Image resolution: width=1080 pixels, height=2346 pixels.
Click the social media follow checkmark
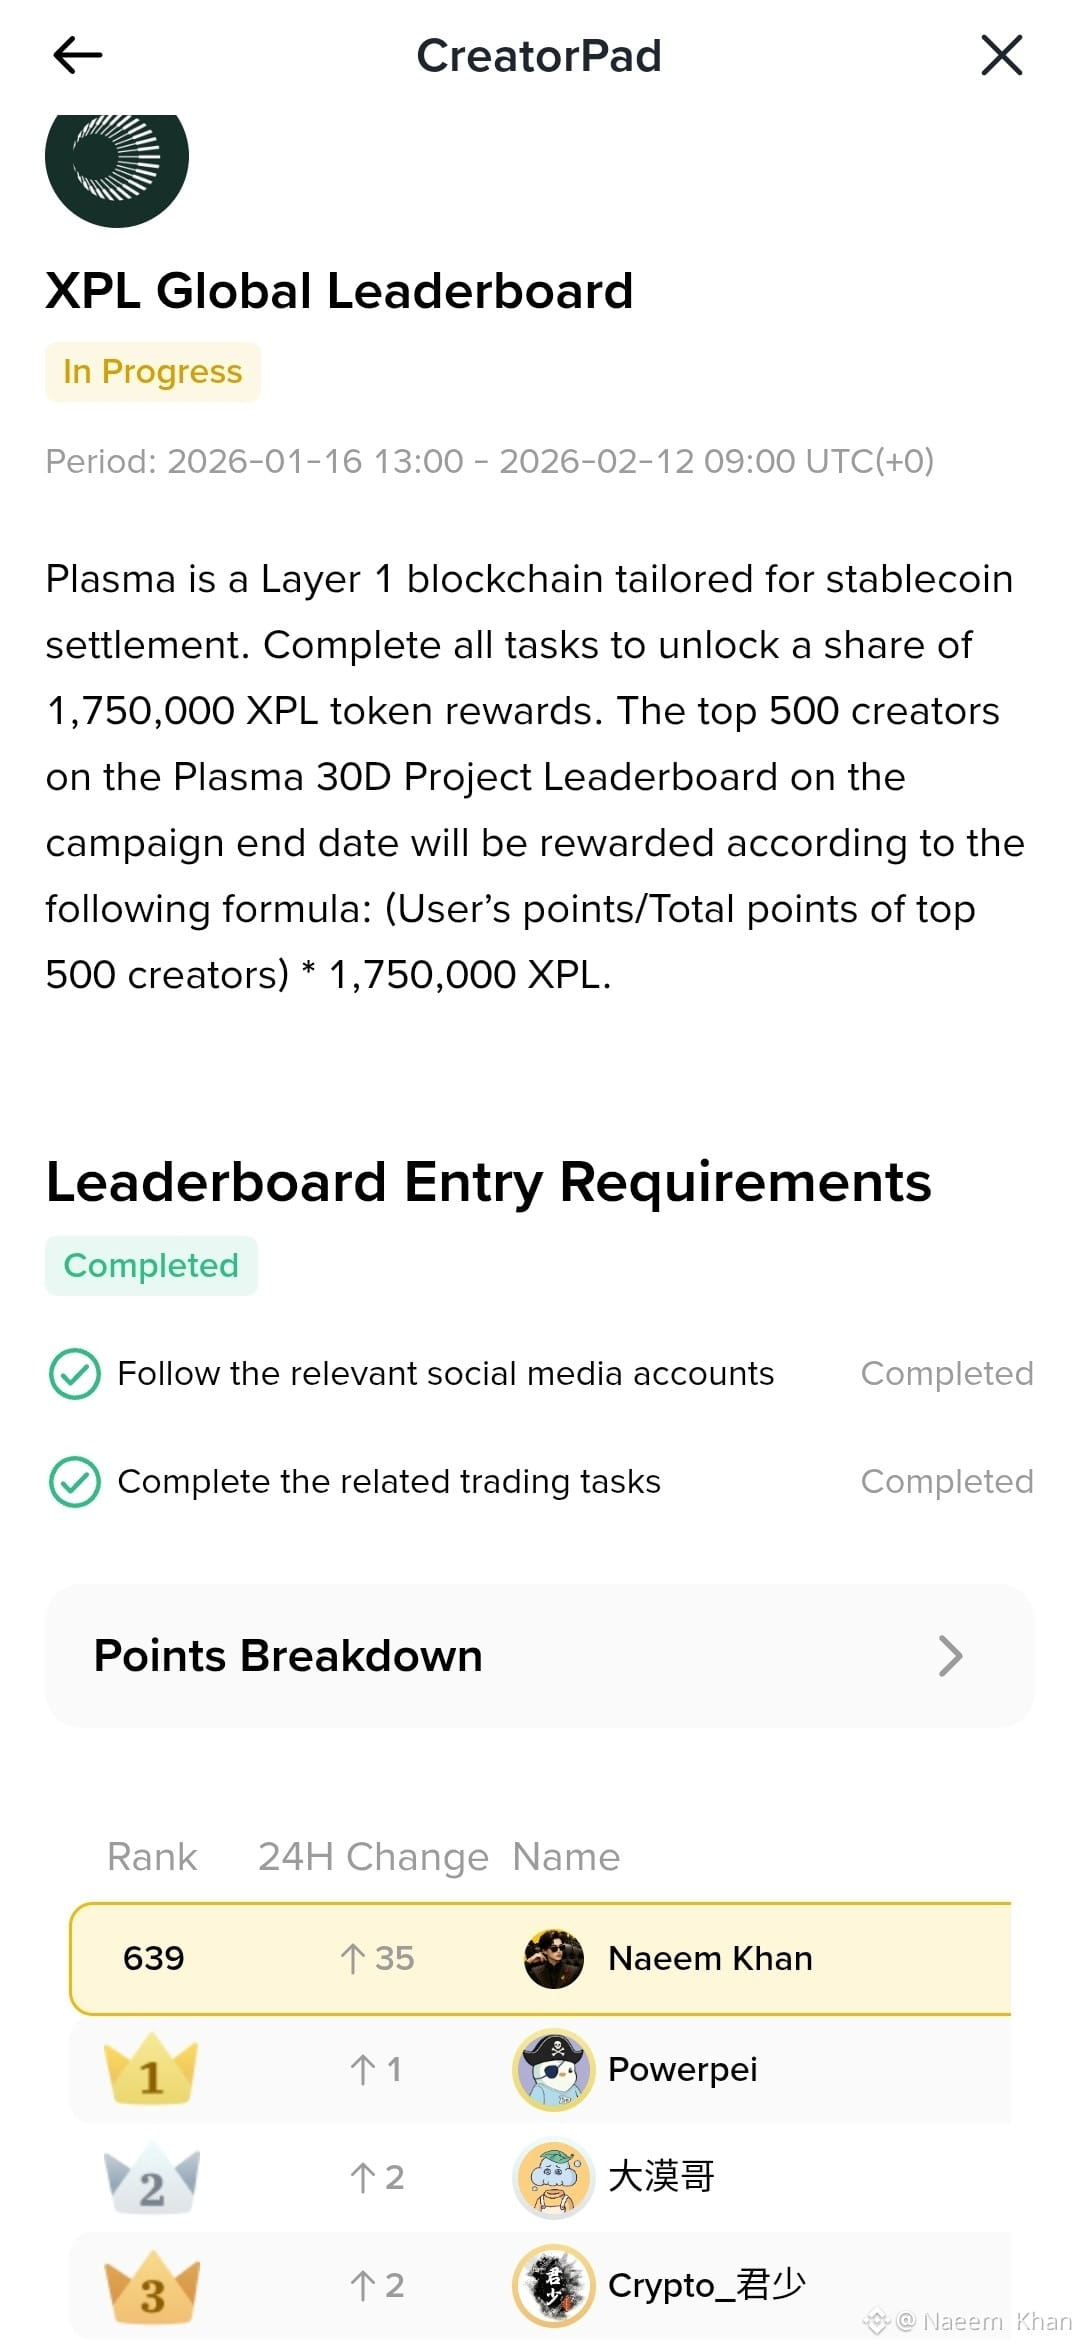tap(75, 1374)
